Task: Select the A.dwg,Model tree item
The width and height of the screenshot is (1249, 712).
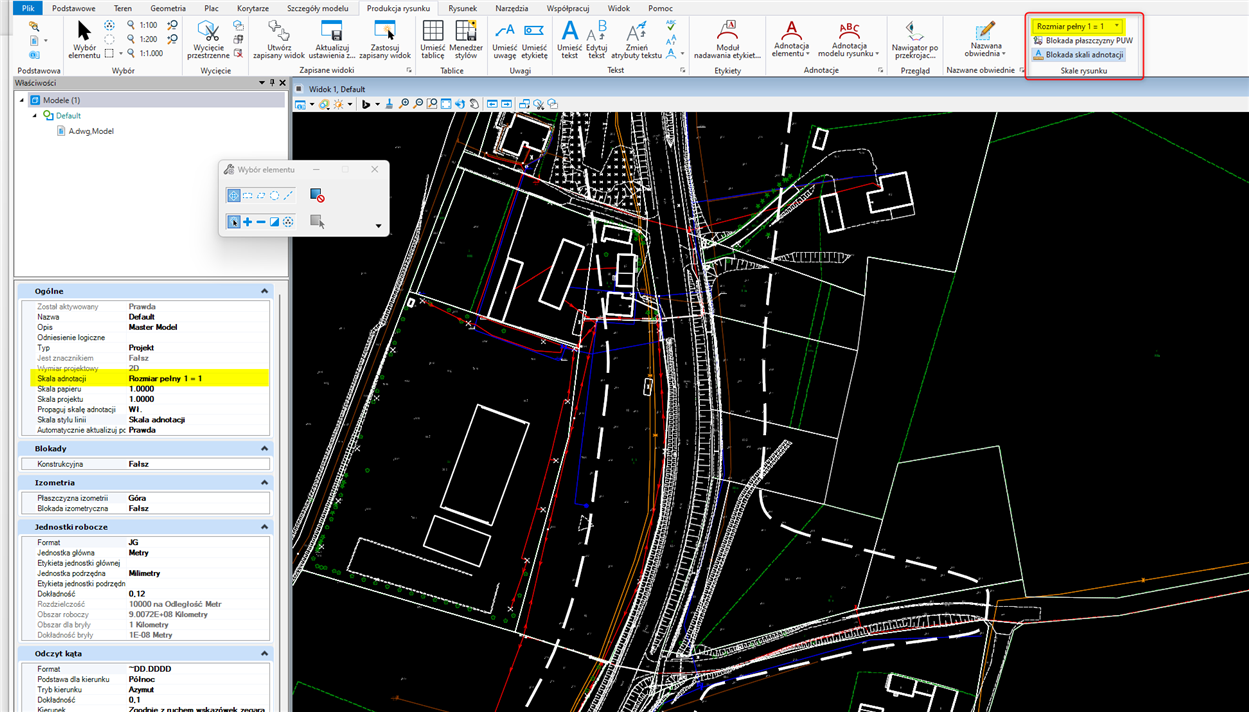Action: 90,131
